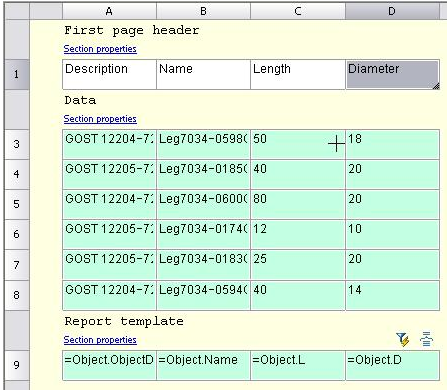Click the diameter cell containing 18

pyautogui.click(x=392, y=144)
